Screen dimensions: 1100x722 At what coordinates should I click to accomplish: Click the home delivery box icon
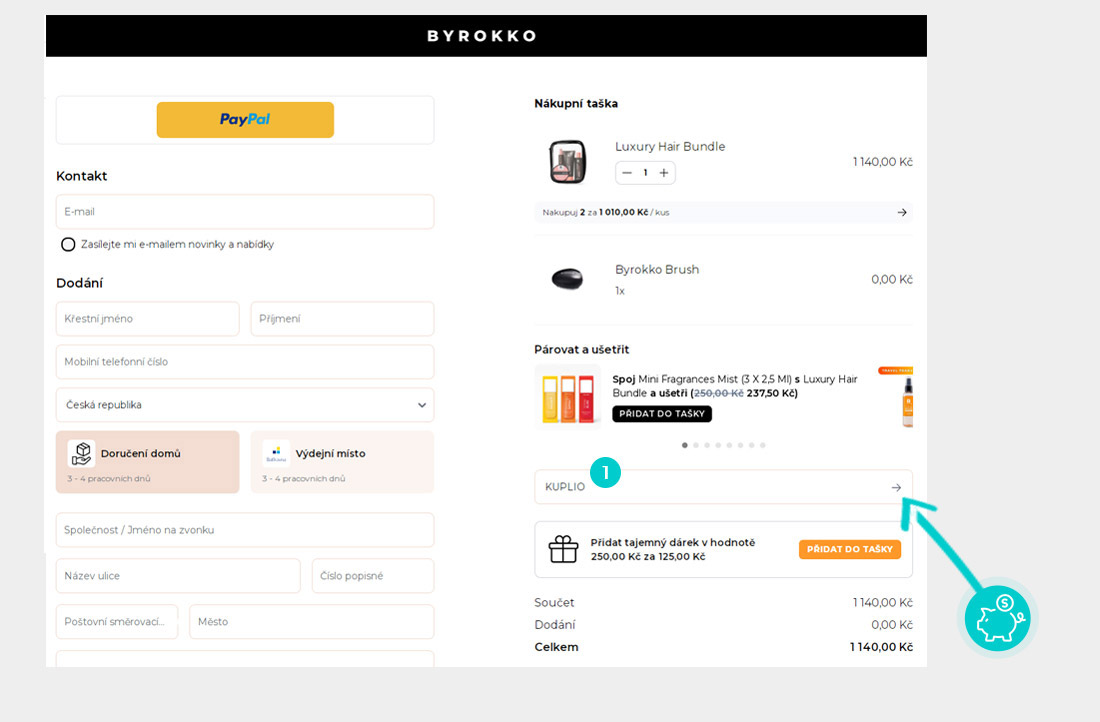pos(81,454)
